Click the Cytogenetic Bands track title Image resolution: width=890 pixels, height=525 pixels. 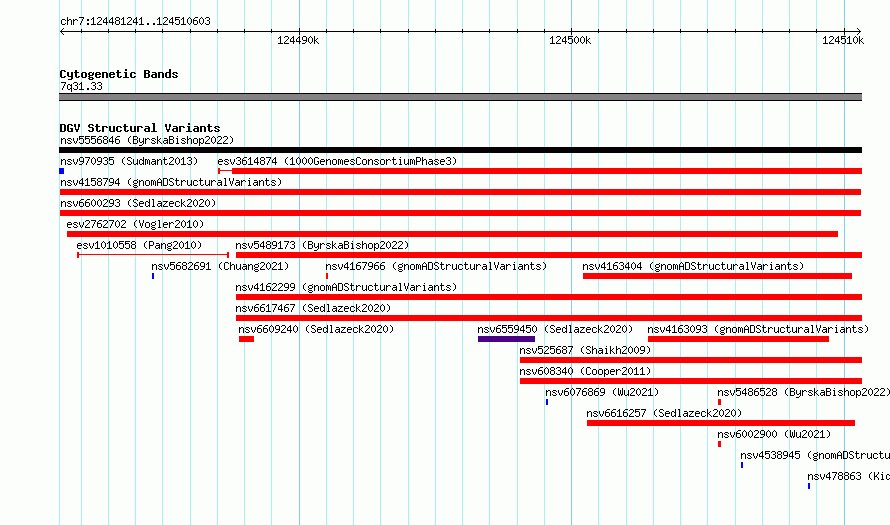[119, 74]
